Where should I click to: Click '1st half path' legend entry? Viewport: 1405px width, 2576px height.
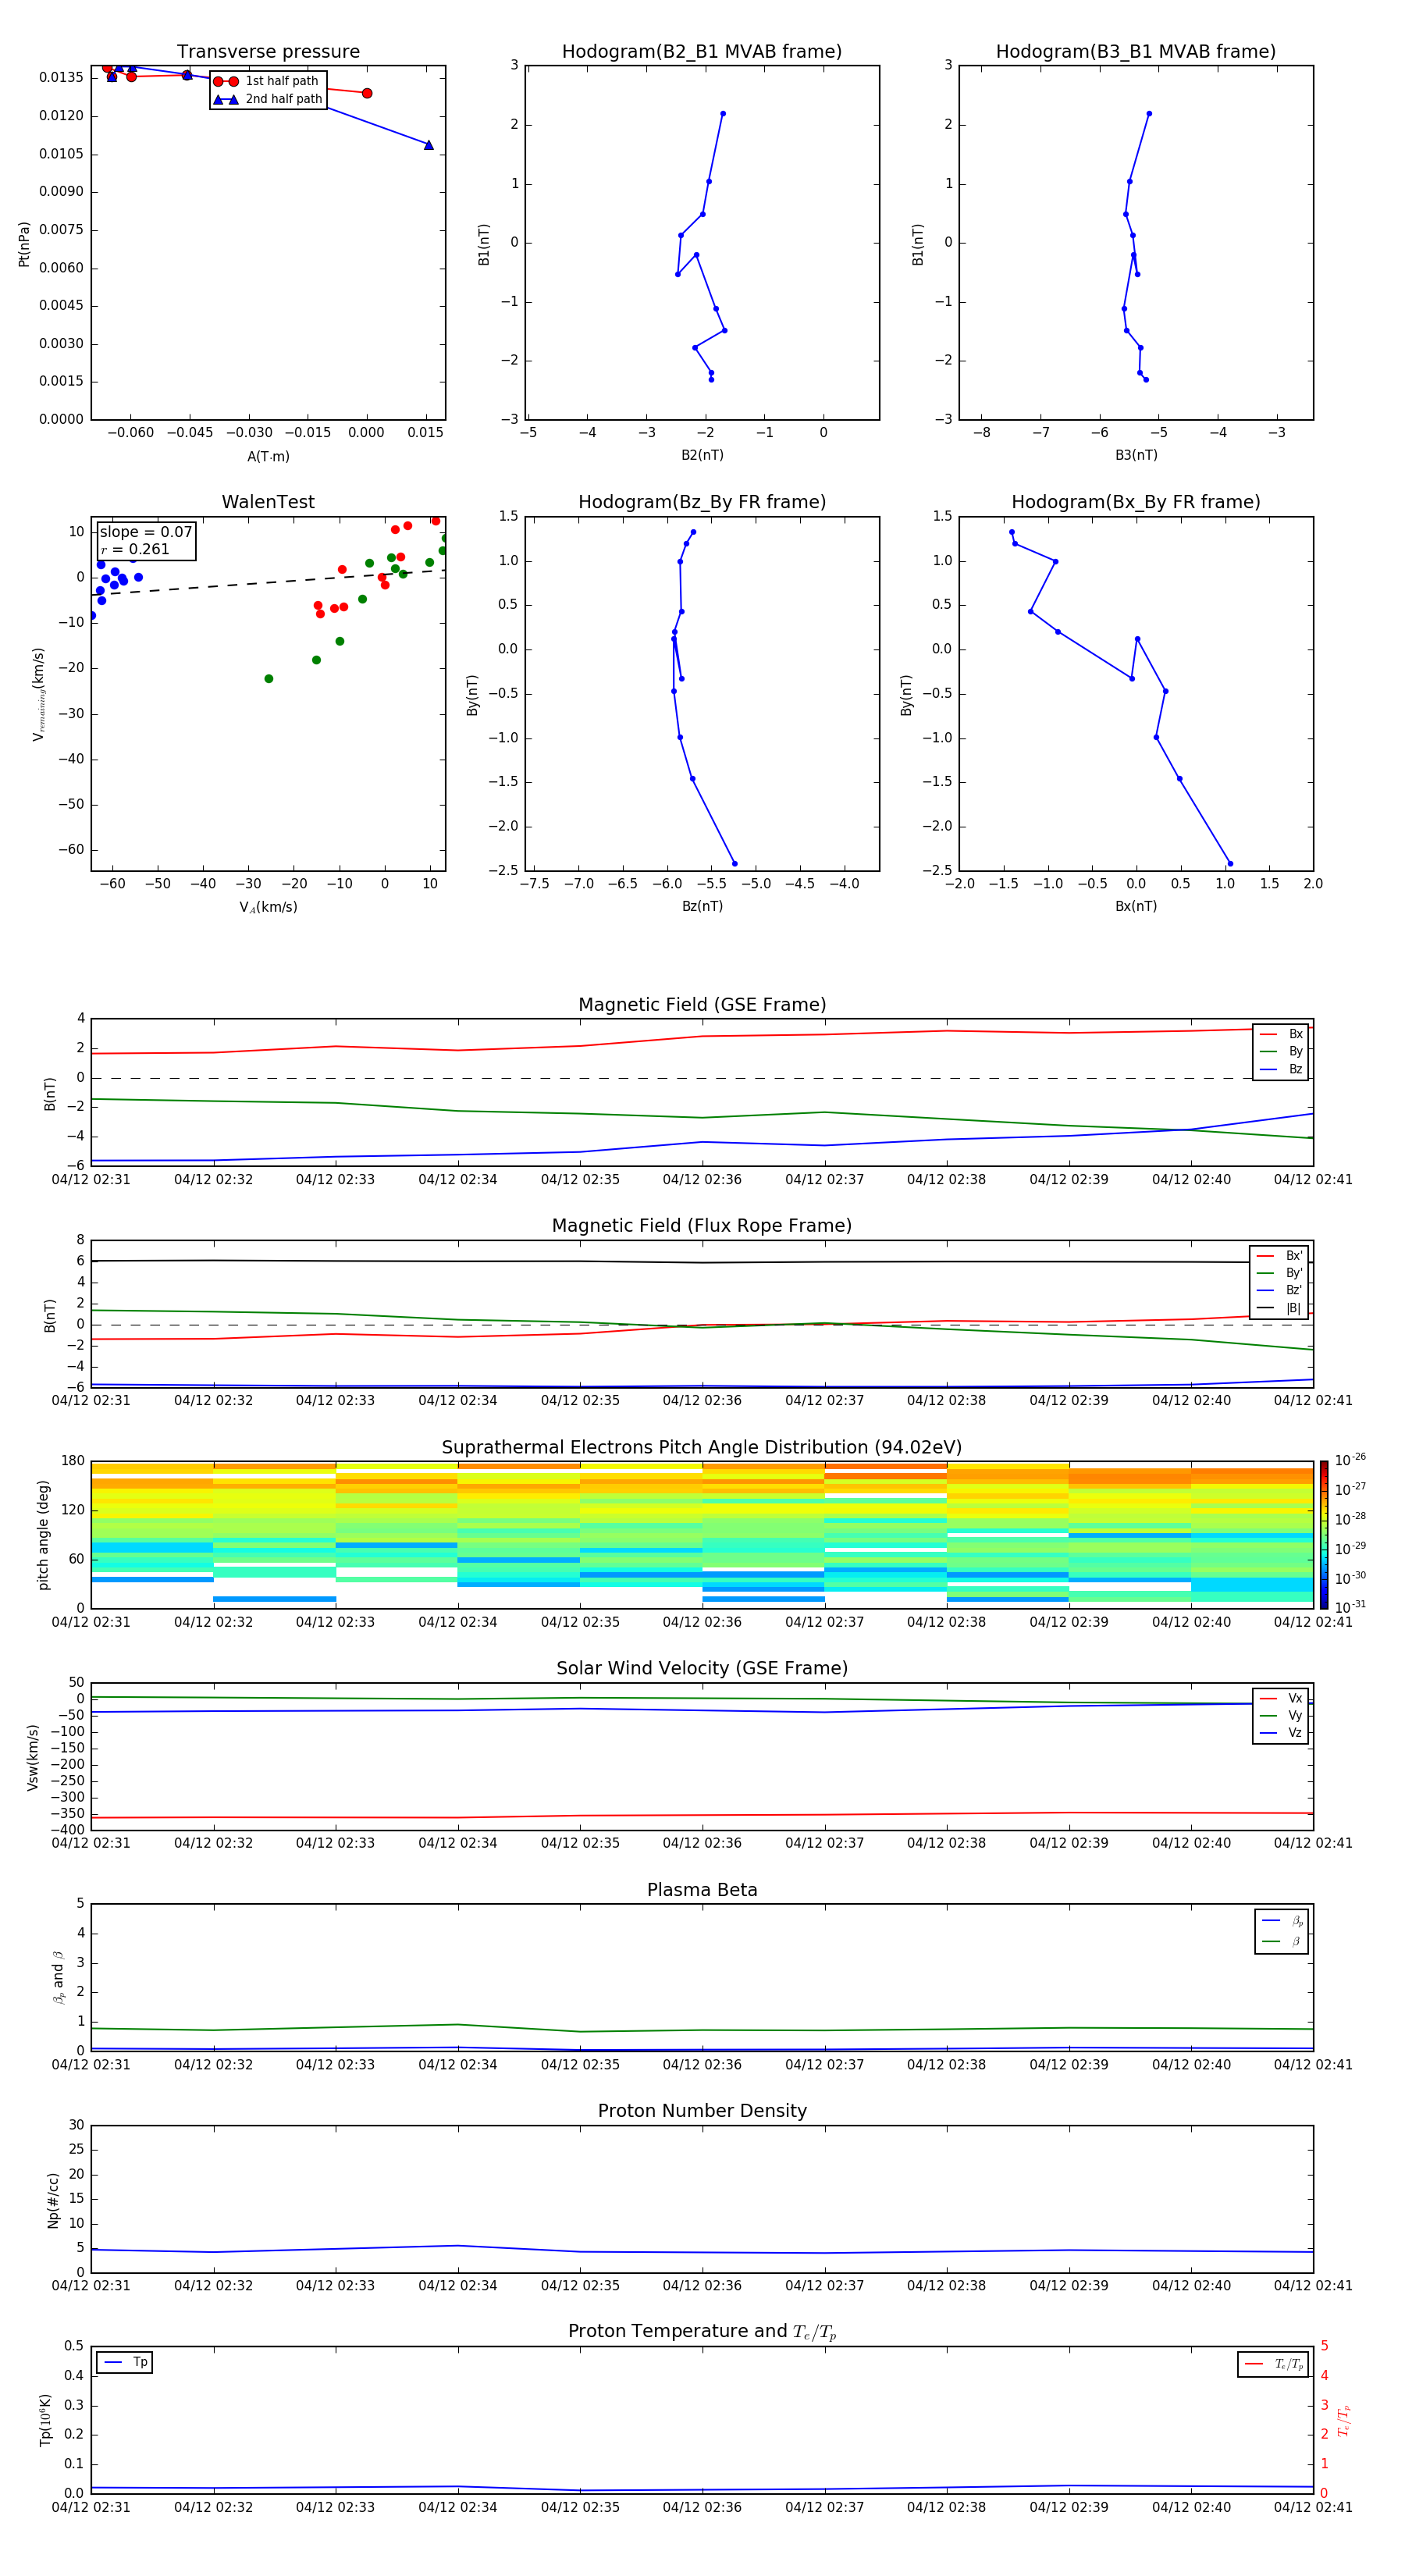(267, 81)
